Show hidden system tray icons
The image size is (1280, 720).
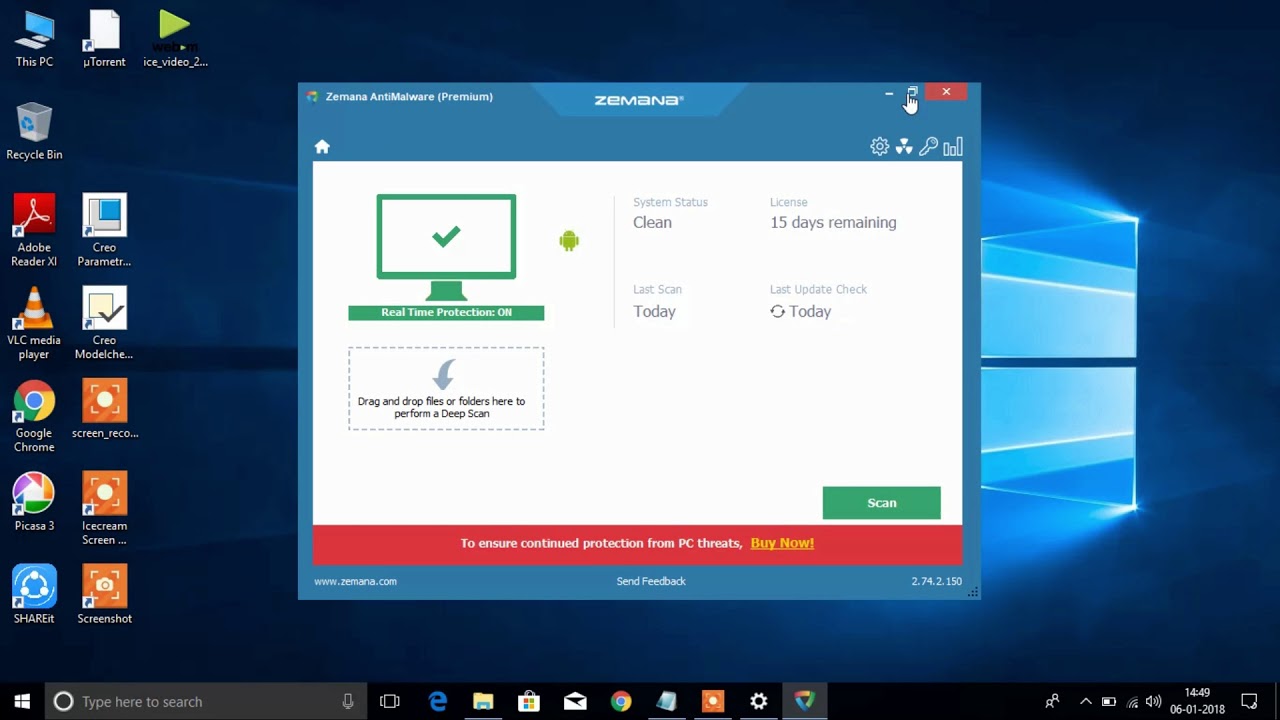click(x=1085, y=701)
